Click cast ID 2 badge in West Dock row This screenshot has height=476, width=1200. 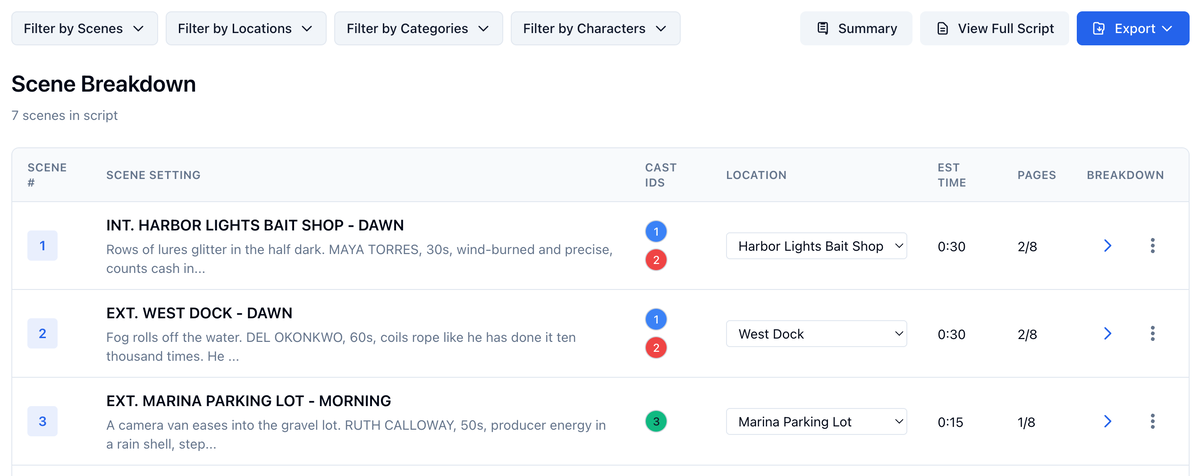pos(656,348)
